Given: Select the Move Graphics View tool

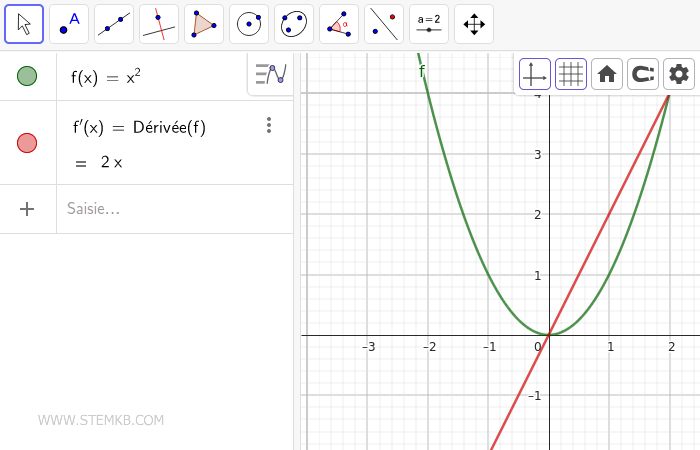Looking at the screenshot, I should pos(474,24).
